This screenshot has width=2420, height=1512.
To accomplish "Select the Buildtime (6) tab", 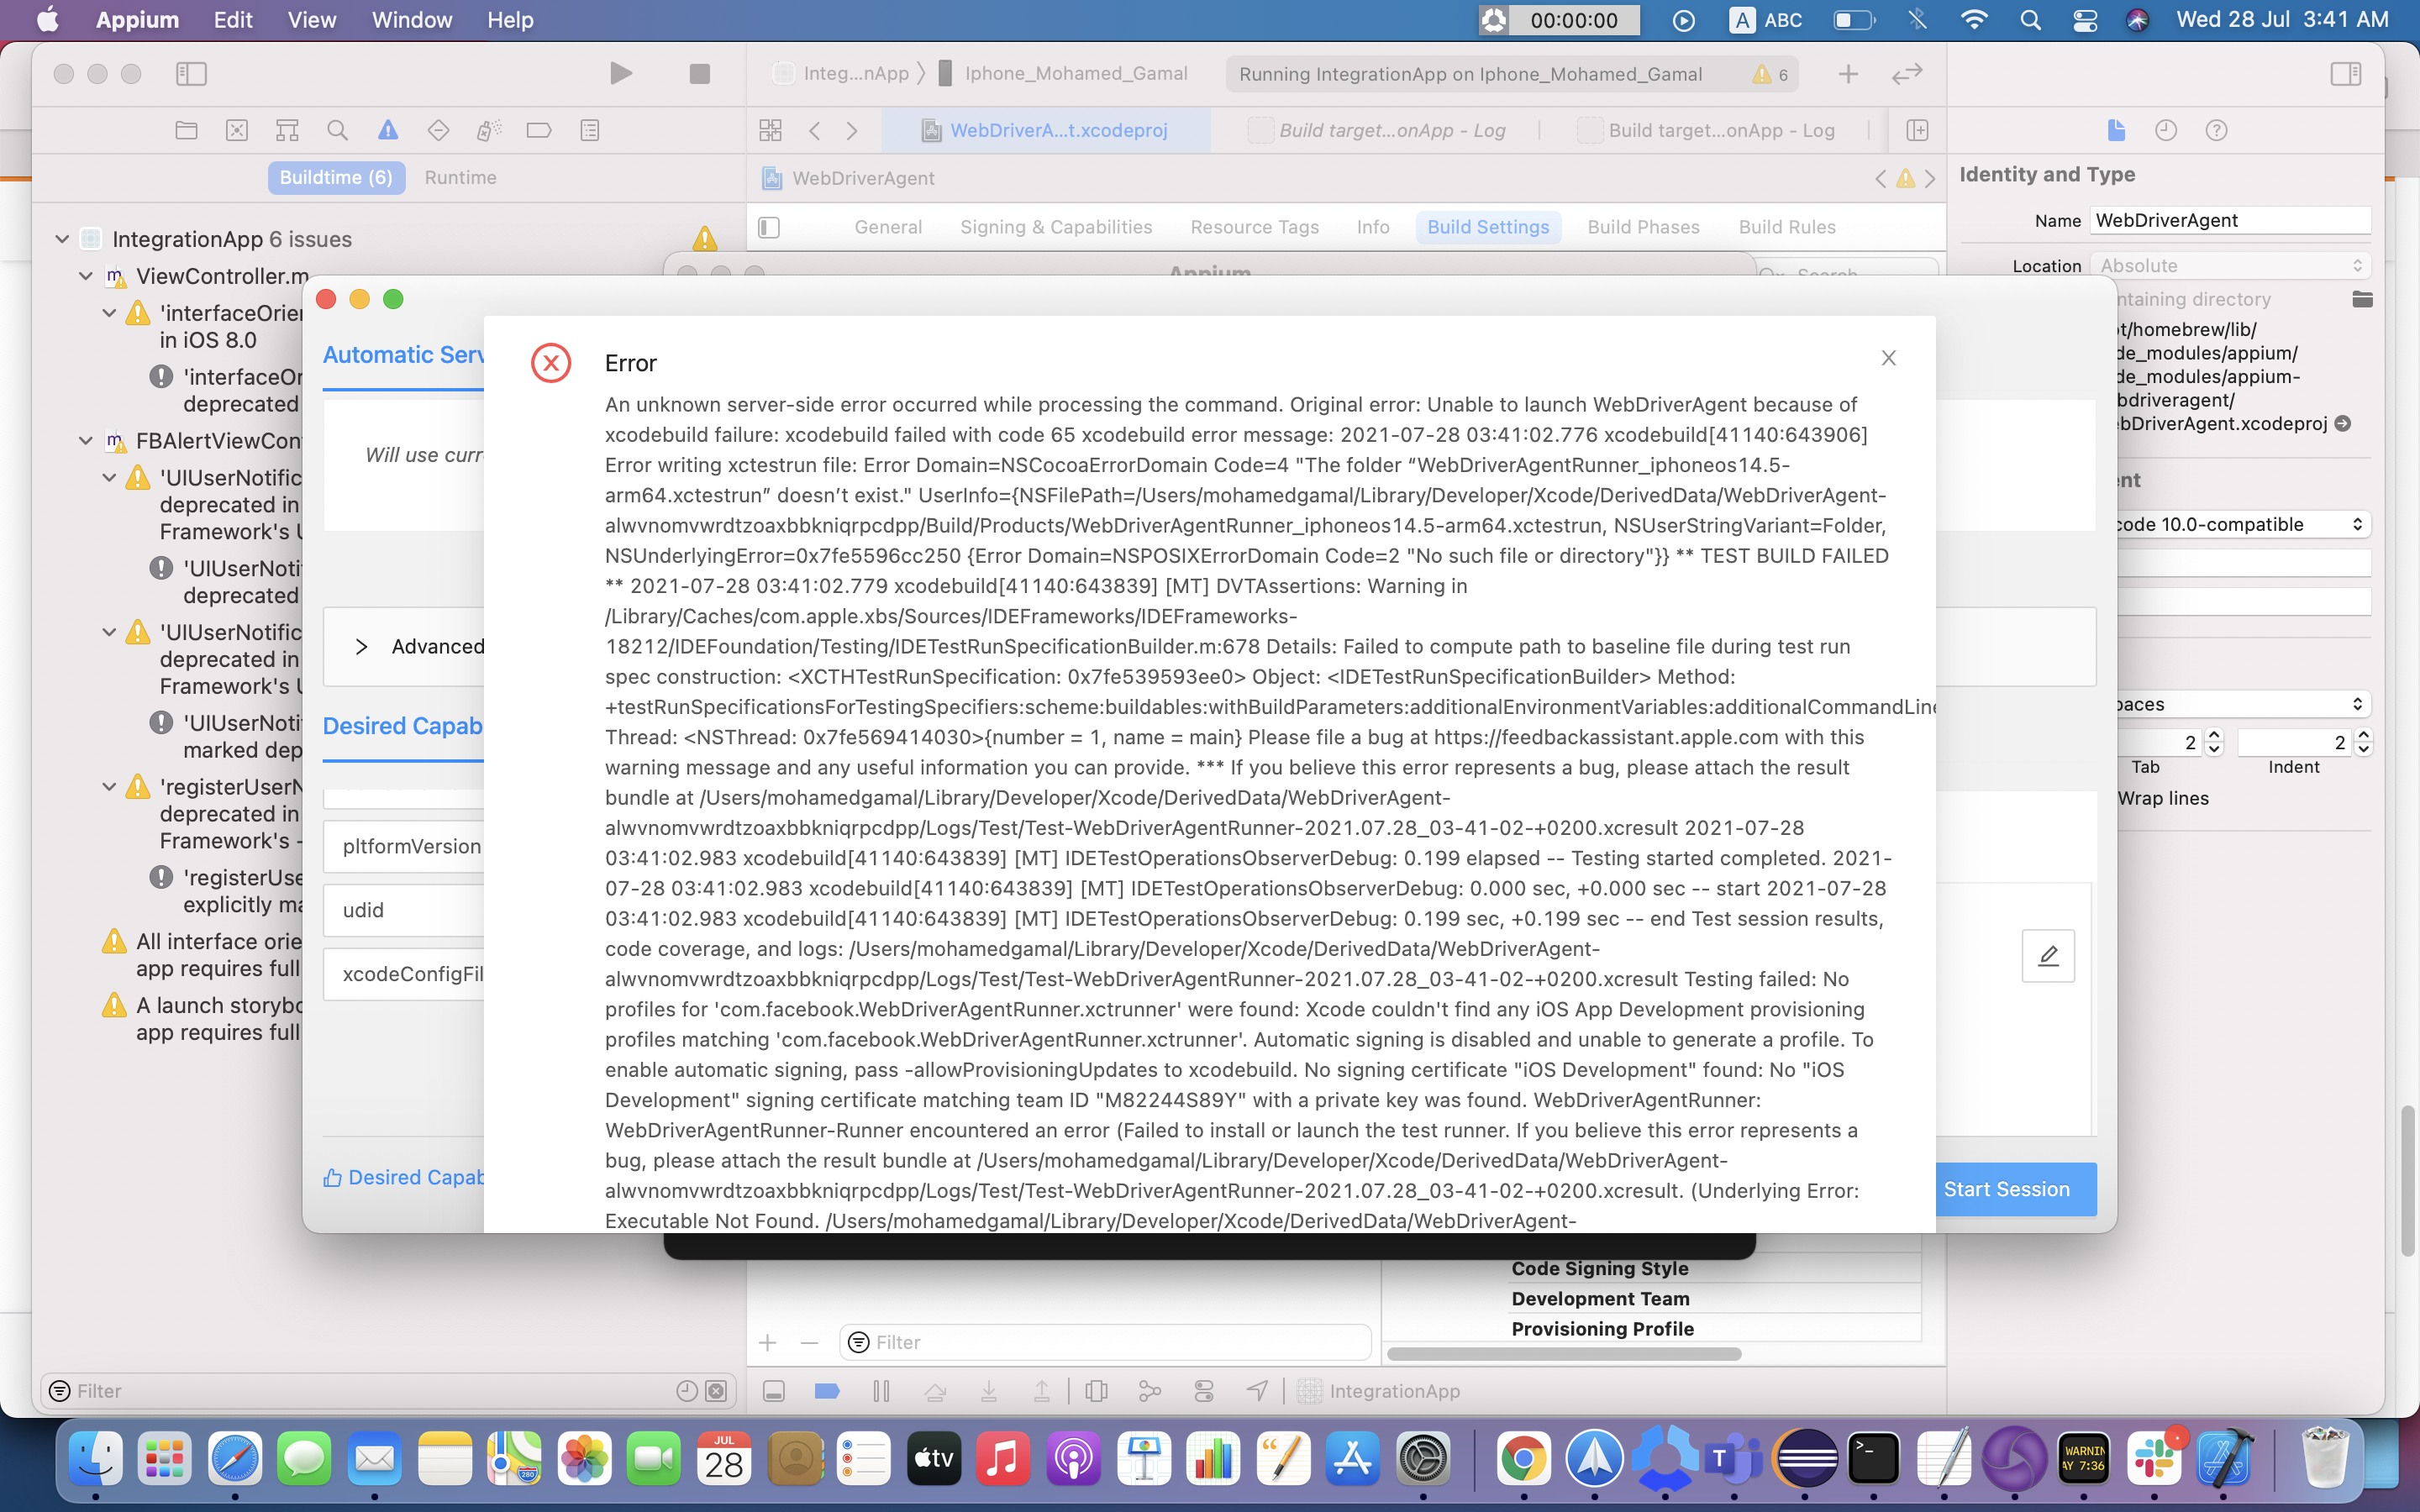I will 336,177.
